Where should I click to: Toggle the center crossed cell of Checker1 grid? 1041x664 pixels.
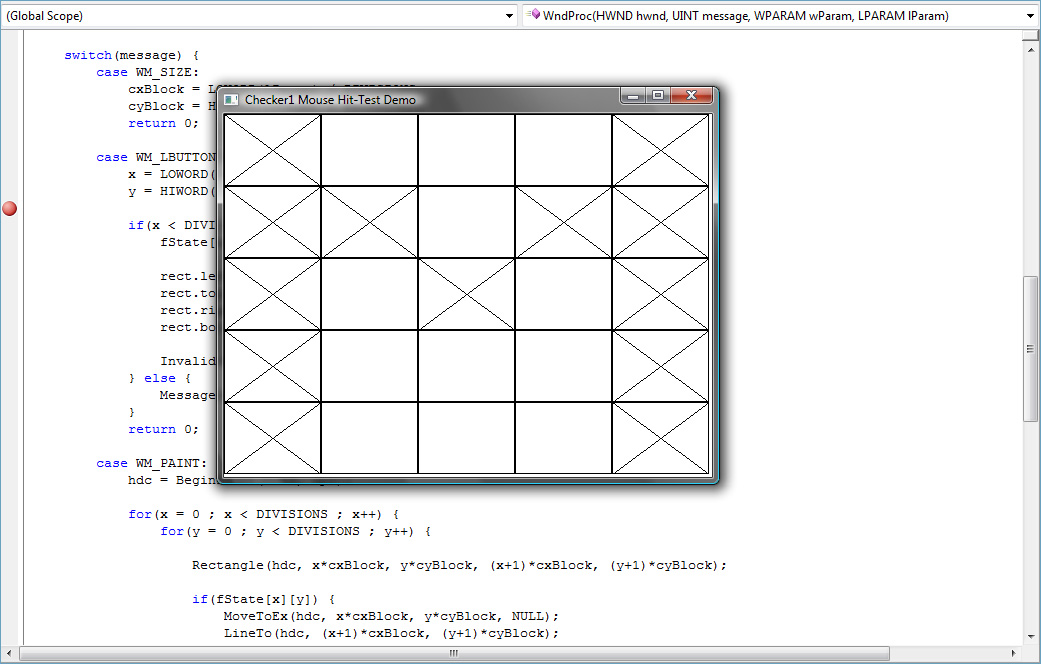pyautogui.click(x=467, y=294)
